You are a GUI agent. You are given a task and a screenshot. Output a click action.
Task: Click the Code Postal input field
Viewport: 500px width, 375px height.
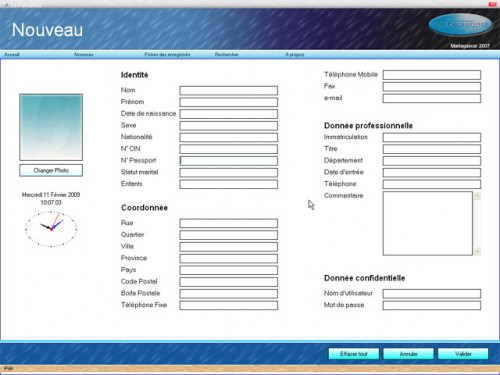coord(229,282)
